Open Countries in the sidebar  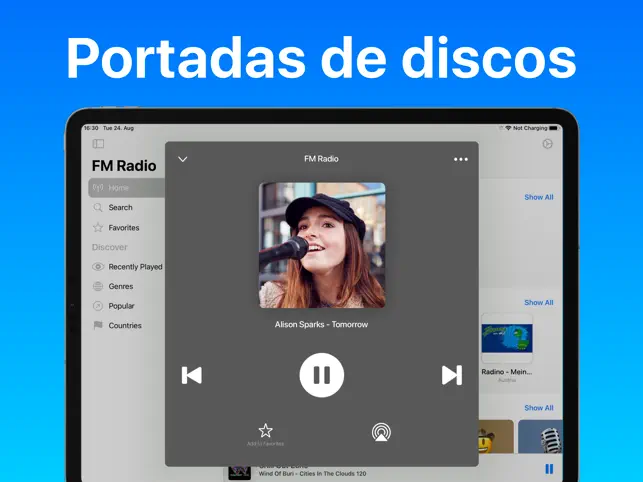click(127, 325)
